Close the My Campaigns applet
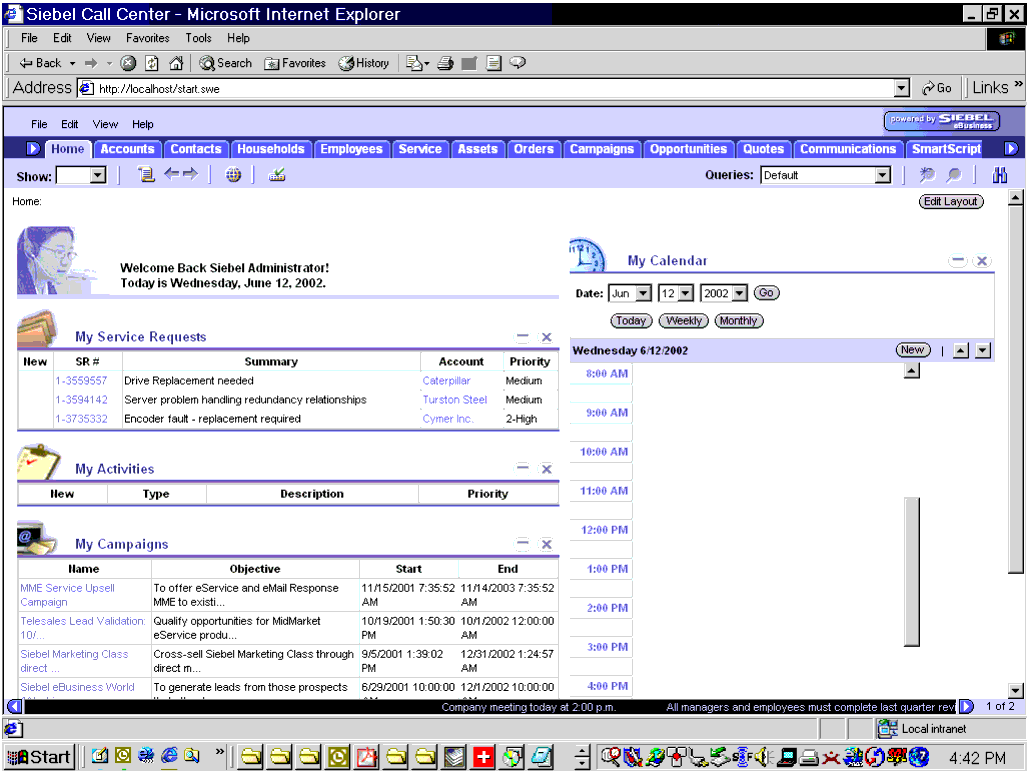This screenshot has height=773, width=1029. click(546, 544)
